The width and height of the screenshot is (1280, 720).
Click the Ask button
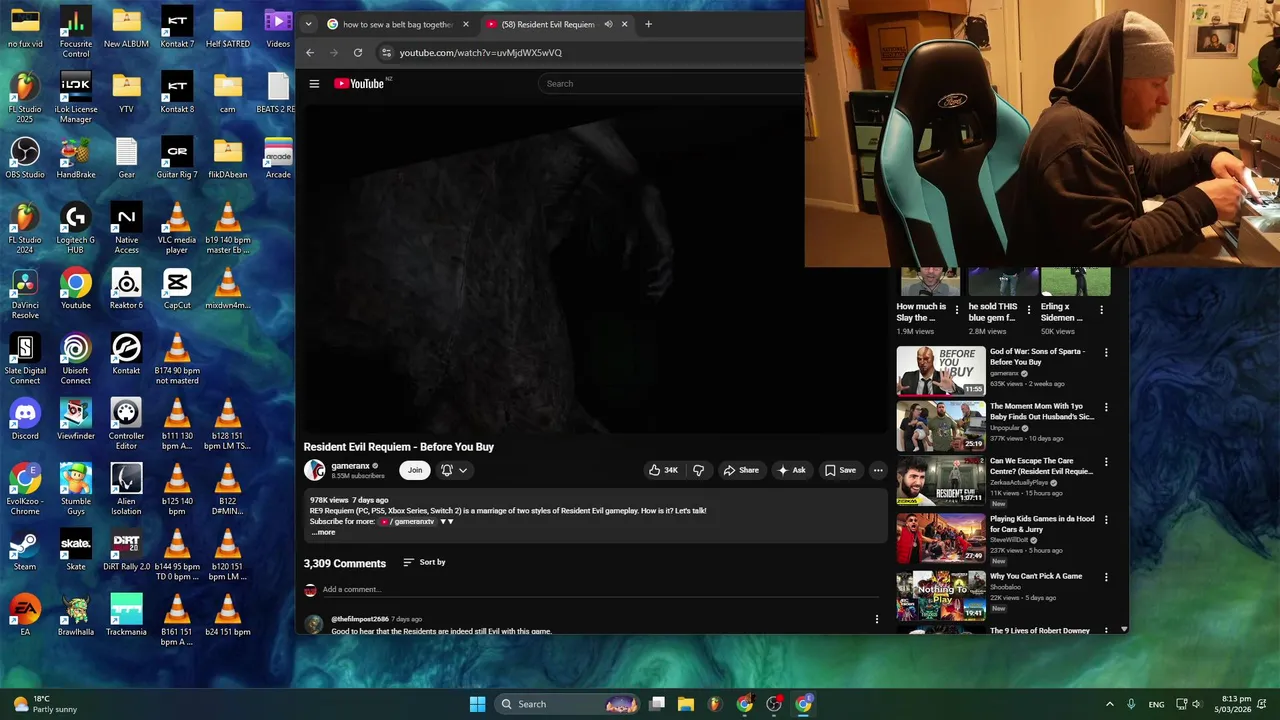791,470
